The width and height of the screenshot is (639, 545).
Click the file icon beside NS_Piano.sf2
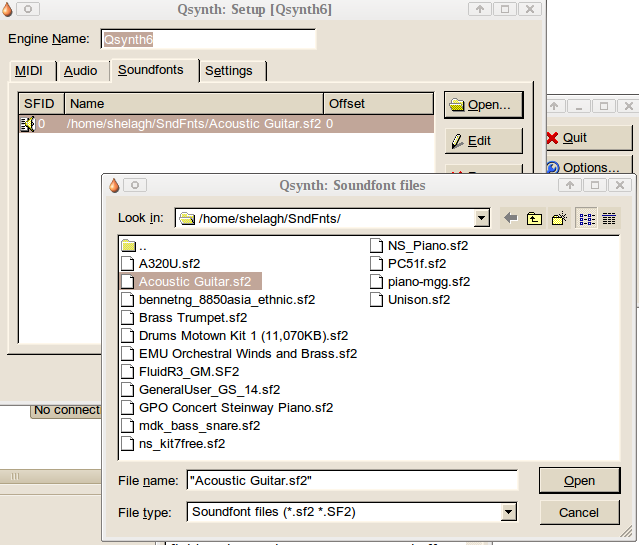click(x=377, y=246)
